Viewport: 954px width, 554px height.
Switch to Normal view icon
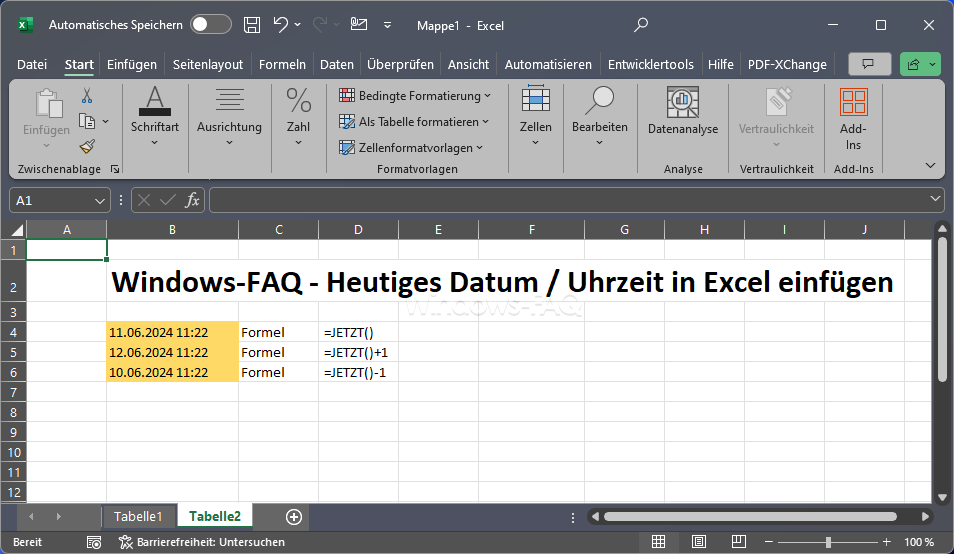658,542
